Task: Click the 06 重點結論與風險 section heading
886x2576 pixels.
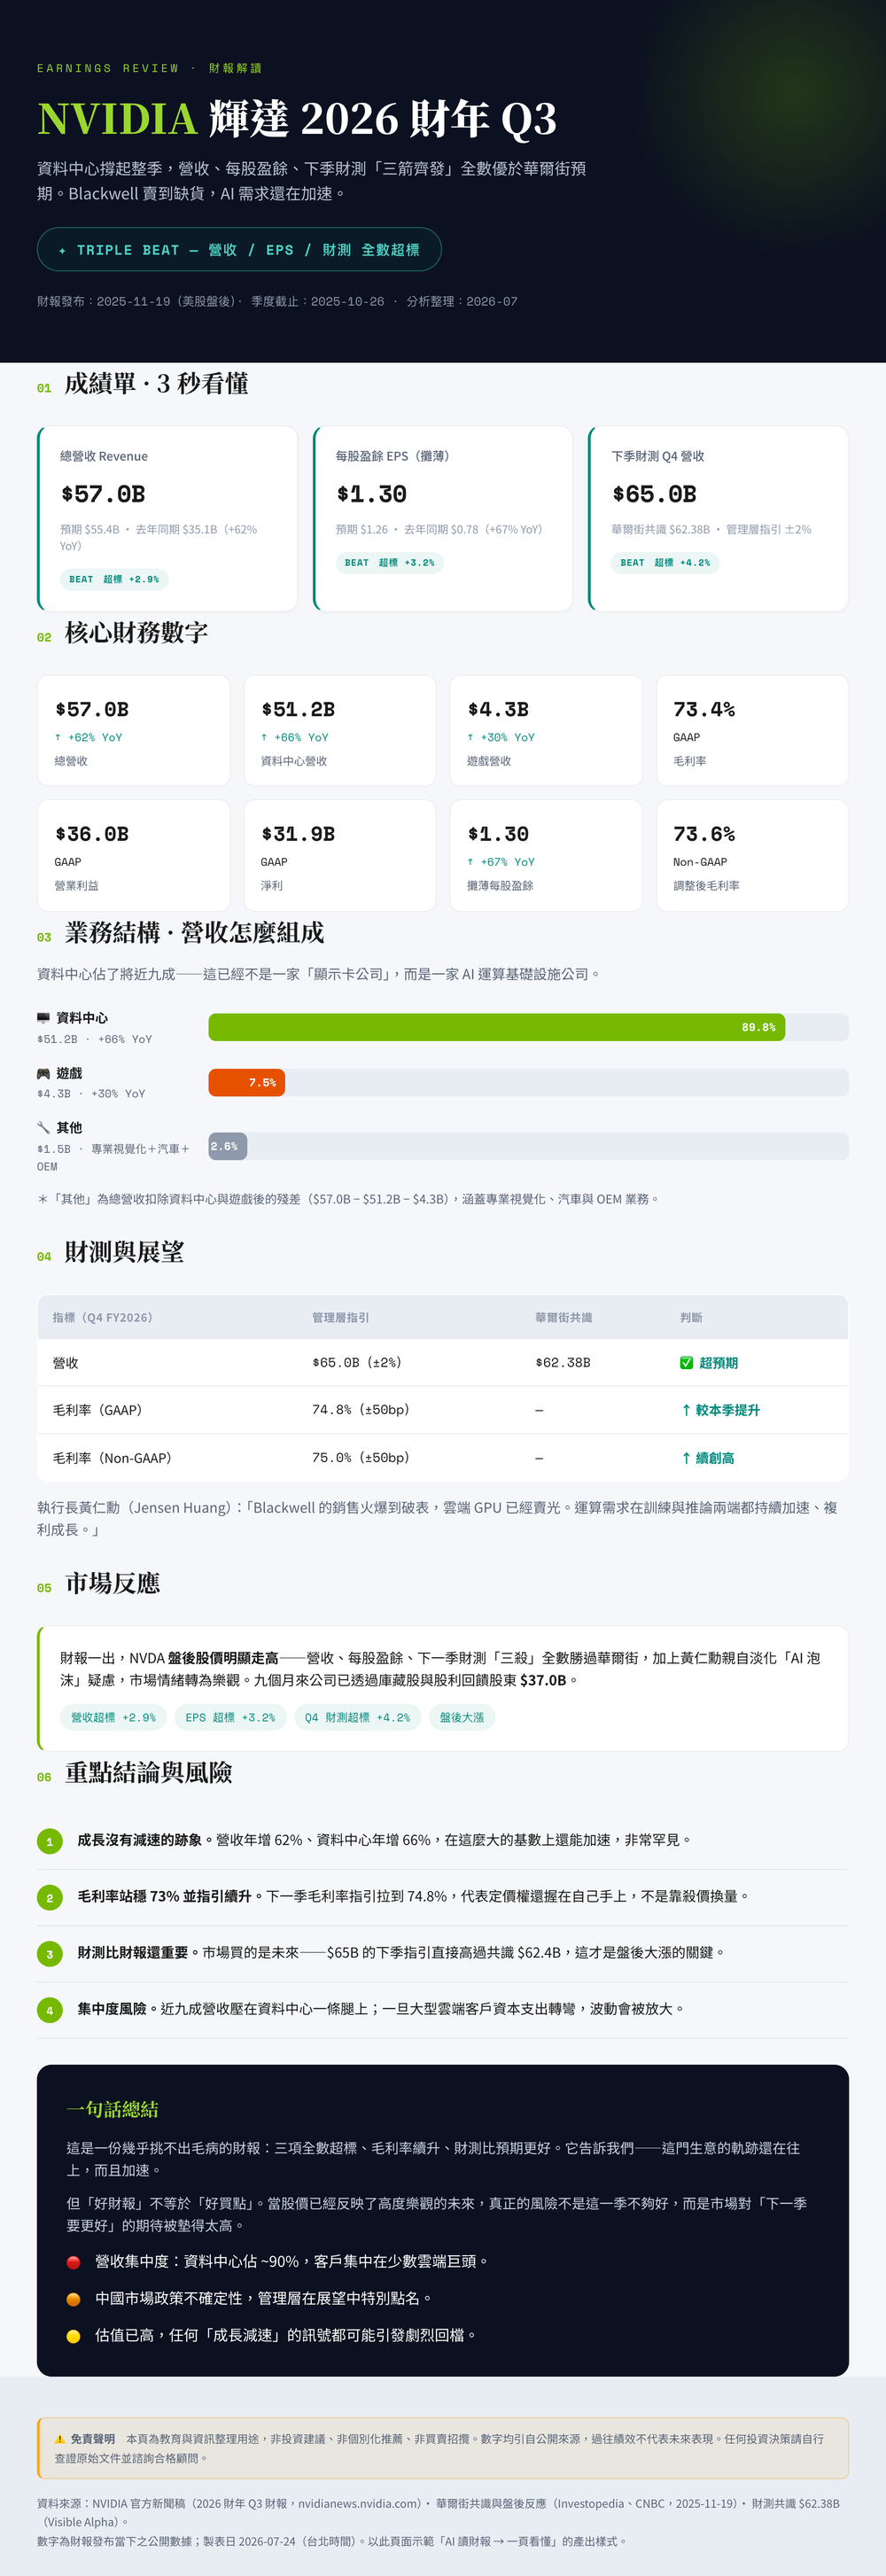Action: coord(135,1773)
